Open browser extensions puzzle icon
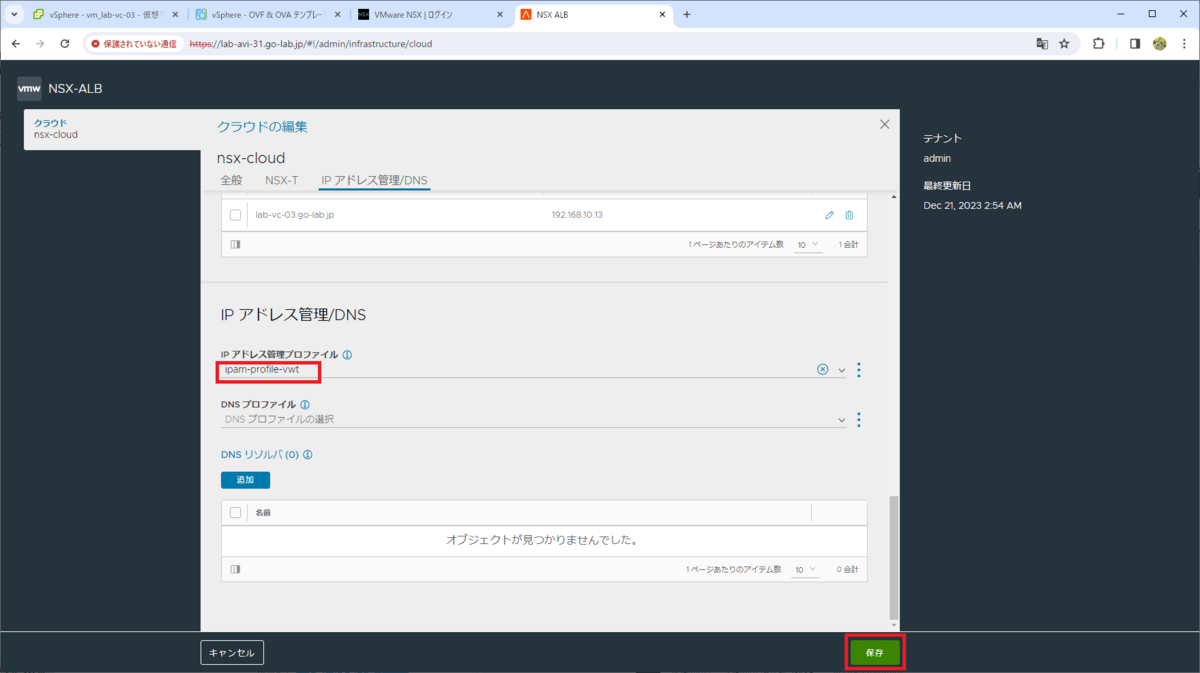Image resolution: width=1200 pixels, height=673 pixels. [x=1099, y=44]
